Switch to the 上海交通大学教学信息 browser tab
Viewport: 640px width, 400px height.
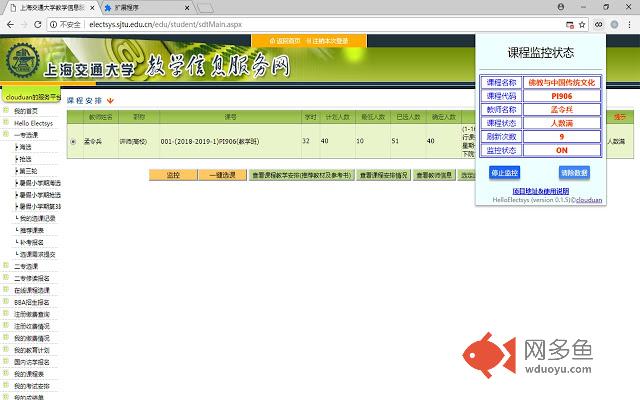tap(51, 8)
